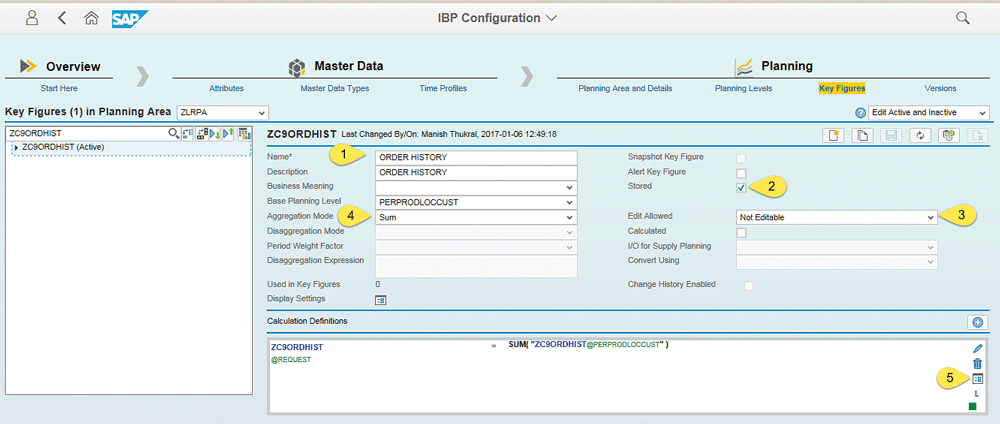This screenshot has width=1000, height=424.
Task: Click the Overview section heading
Action: tap(73, 66)
